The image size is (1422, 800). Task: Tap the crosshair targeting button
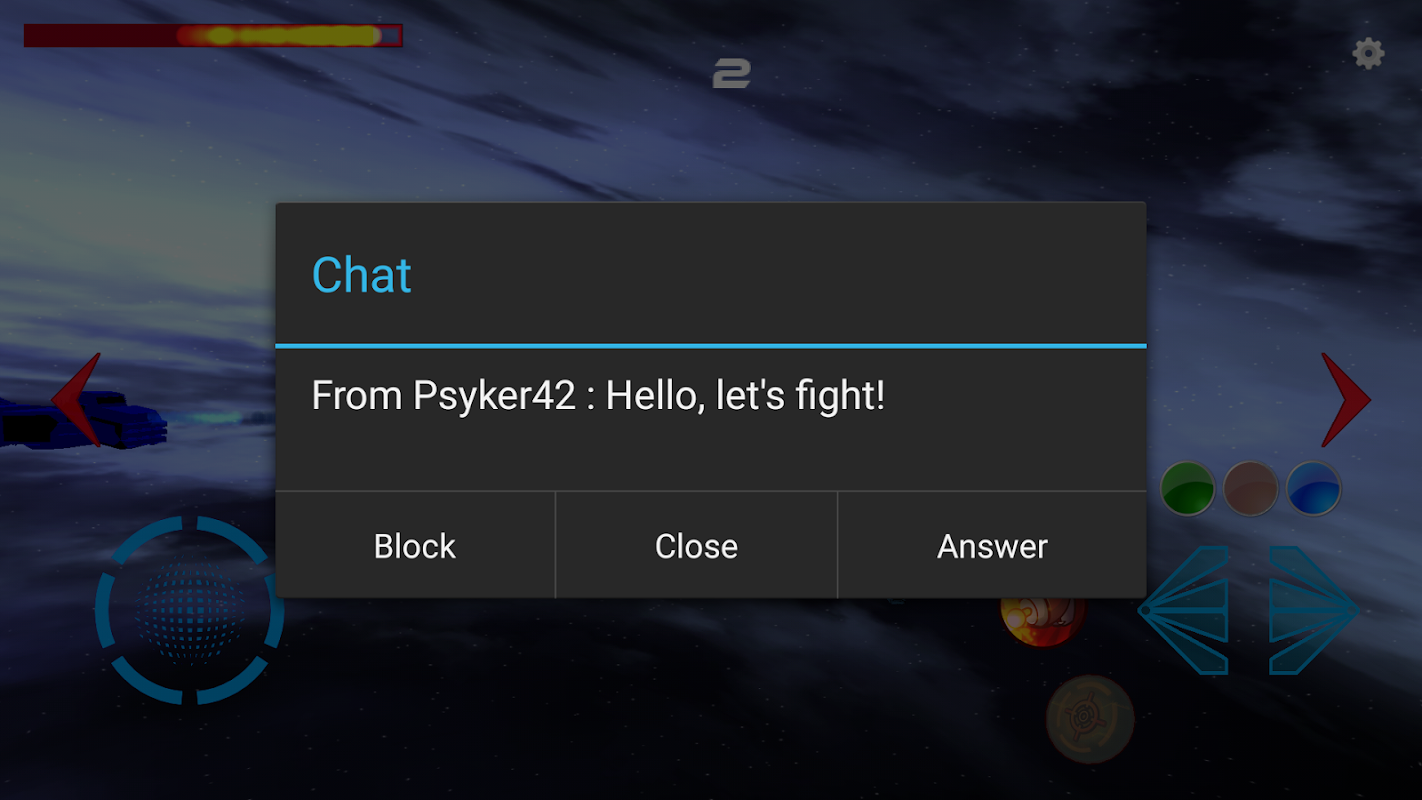[x=1089, y=719]
